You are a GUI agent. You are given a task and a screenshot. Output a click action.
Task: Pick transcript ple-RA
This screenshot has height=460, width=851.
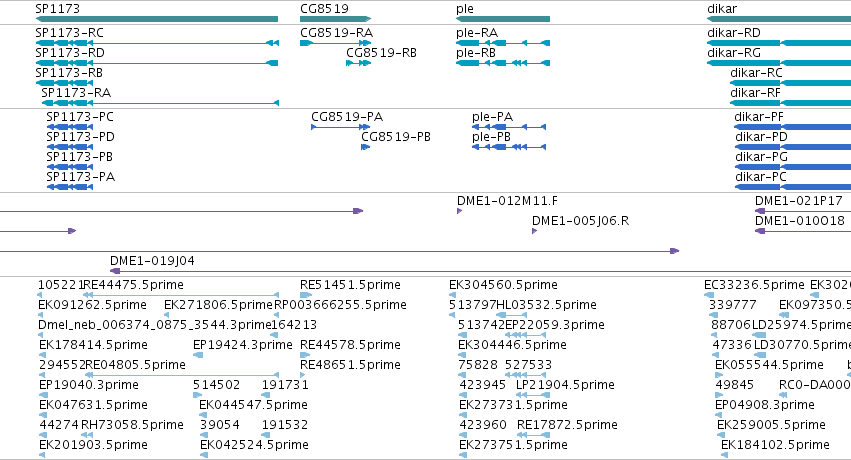(477, 33)
